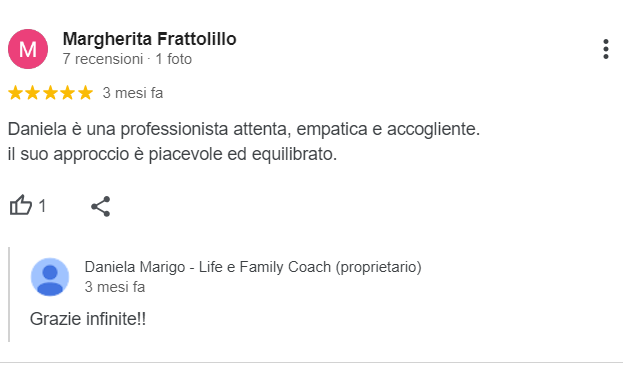Select the owner reply's '3 mesi fa' timestamp

tap(115, 287)
